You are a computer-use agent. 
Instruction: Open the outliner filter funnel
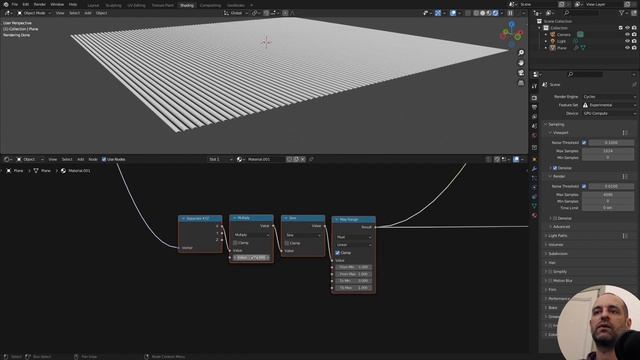622,13
